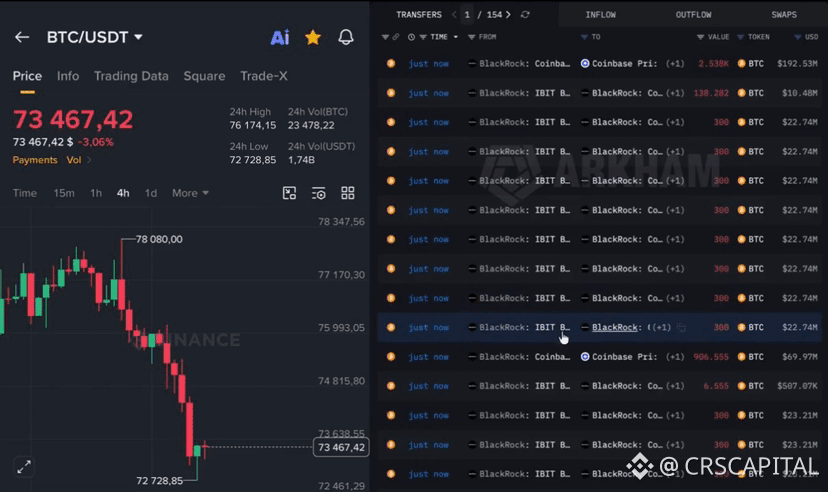Click the chart drawing tools icon
Image resolution: width=828 pixels, height=492 pixels.
click(289, 193)
